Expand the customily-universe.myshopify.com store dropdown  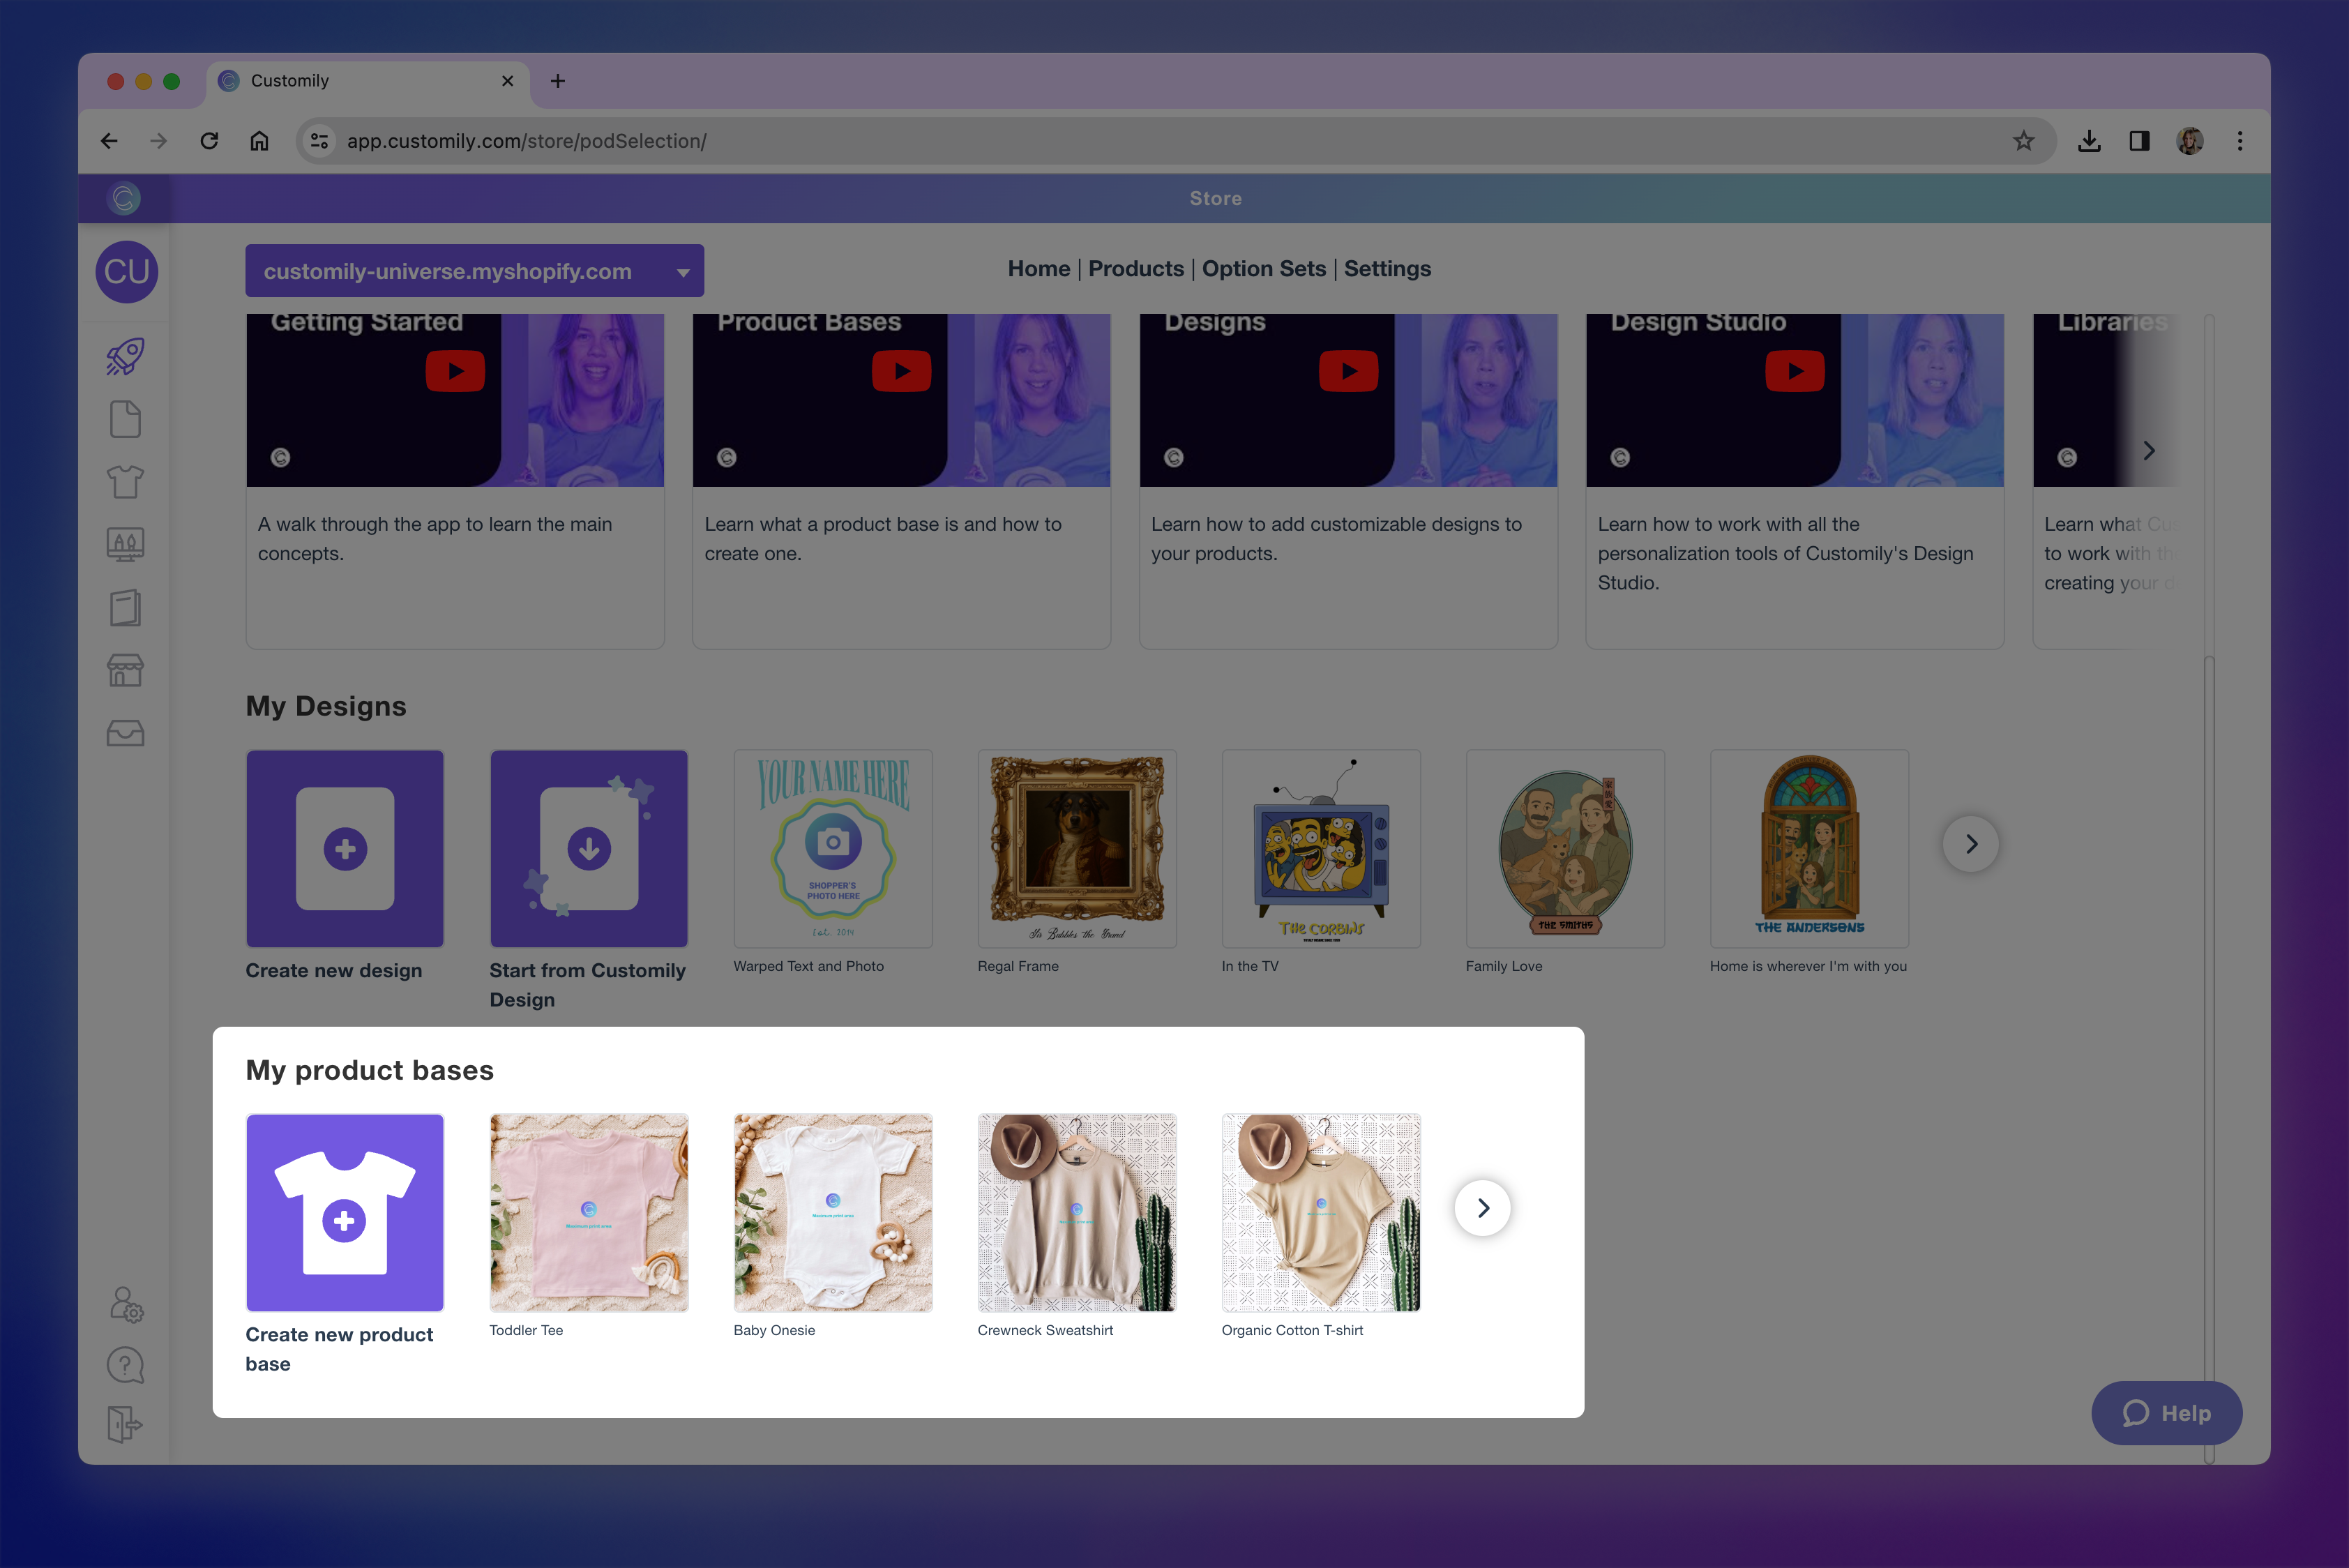pos(474,271)
